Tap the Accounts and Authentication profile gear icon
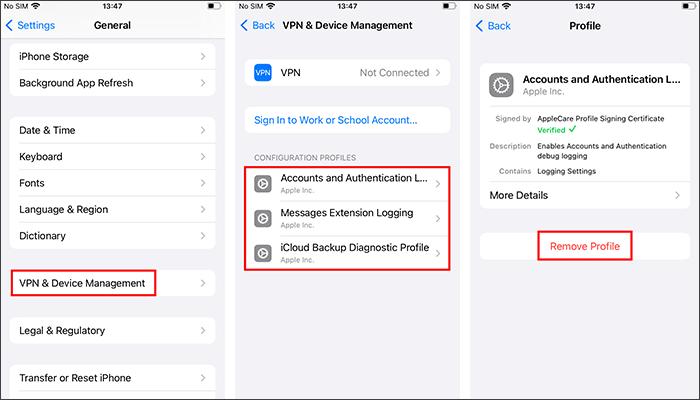The image size is (700, 400). (x=262, y=184)
